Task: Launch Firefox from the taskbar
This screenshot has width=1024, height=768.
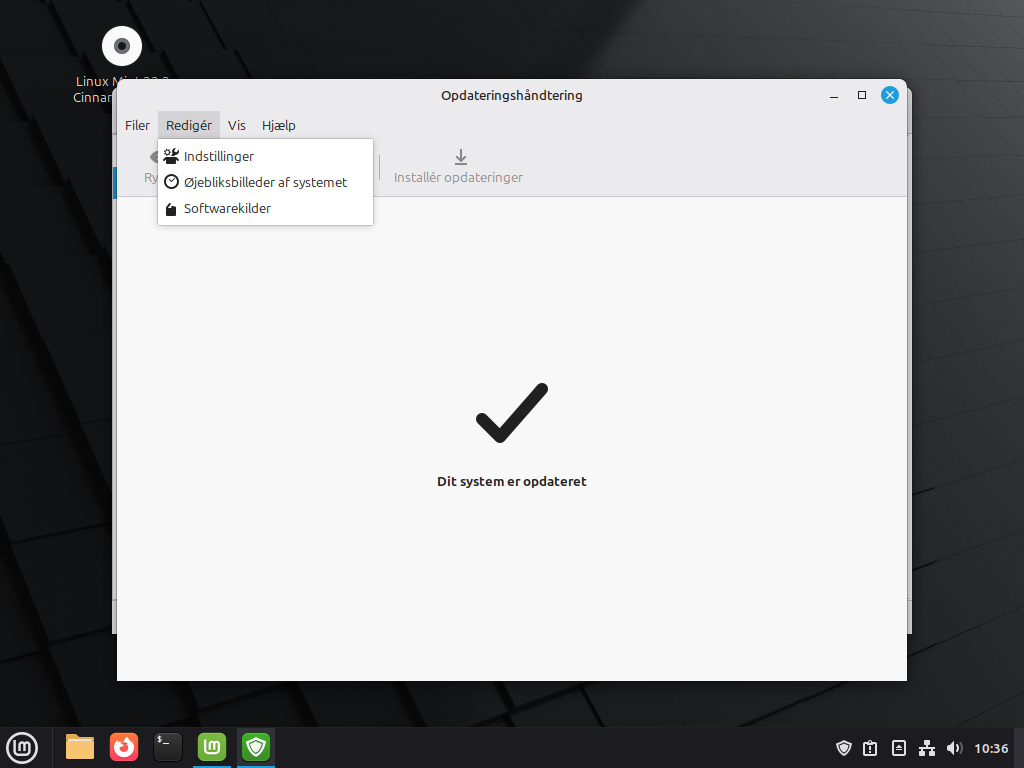Action: [124, 747]
